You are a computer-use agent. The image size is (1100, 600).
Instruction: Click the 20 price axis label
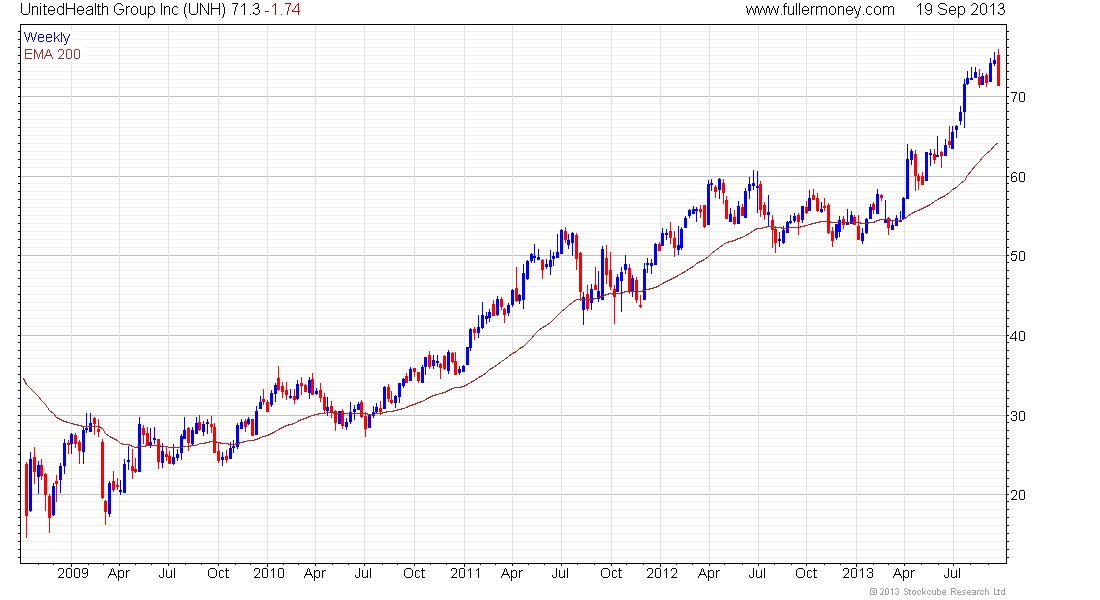pyautogui.click(x=1017, y=495)
